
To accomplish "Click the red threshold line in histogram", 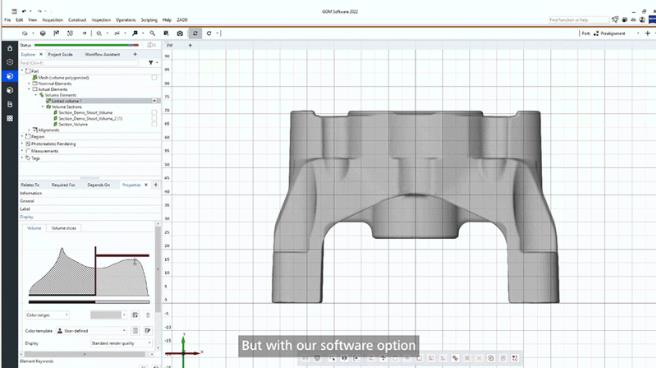I will 122,255.
